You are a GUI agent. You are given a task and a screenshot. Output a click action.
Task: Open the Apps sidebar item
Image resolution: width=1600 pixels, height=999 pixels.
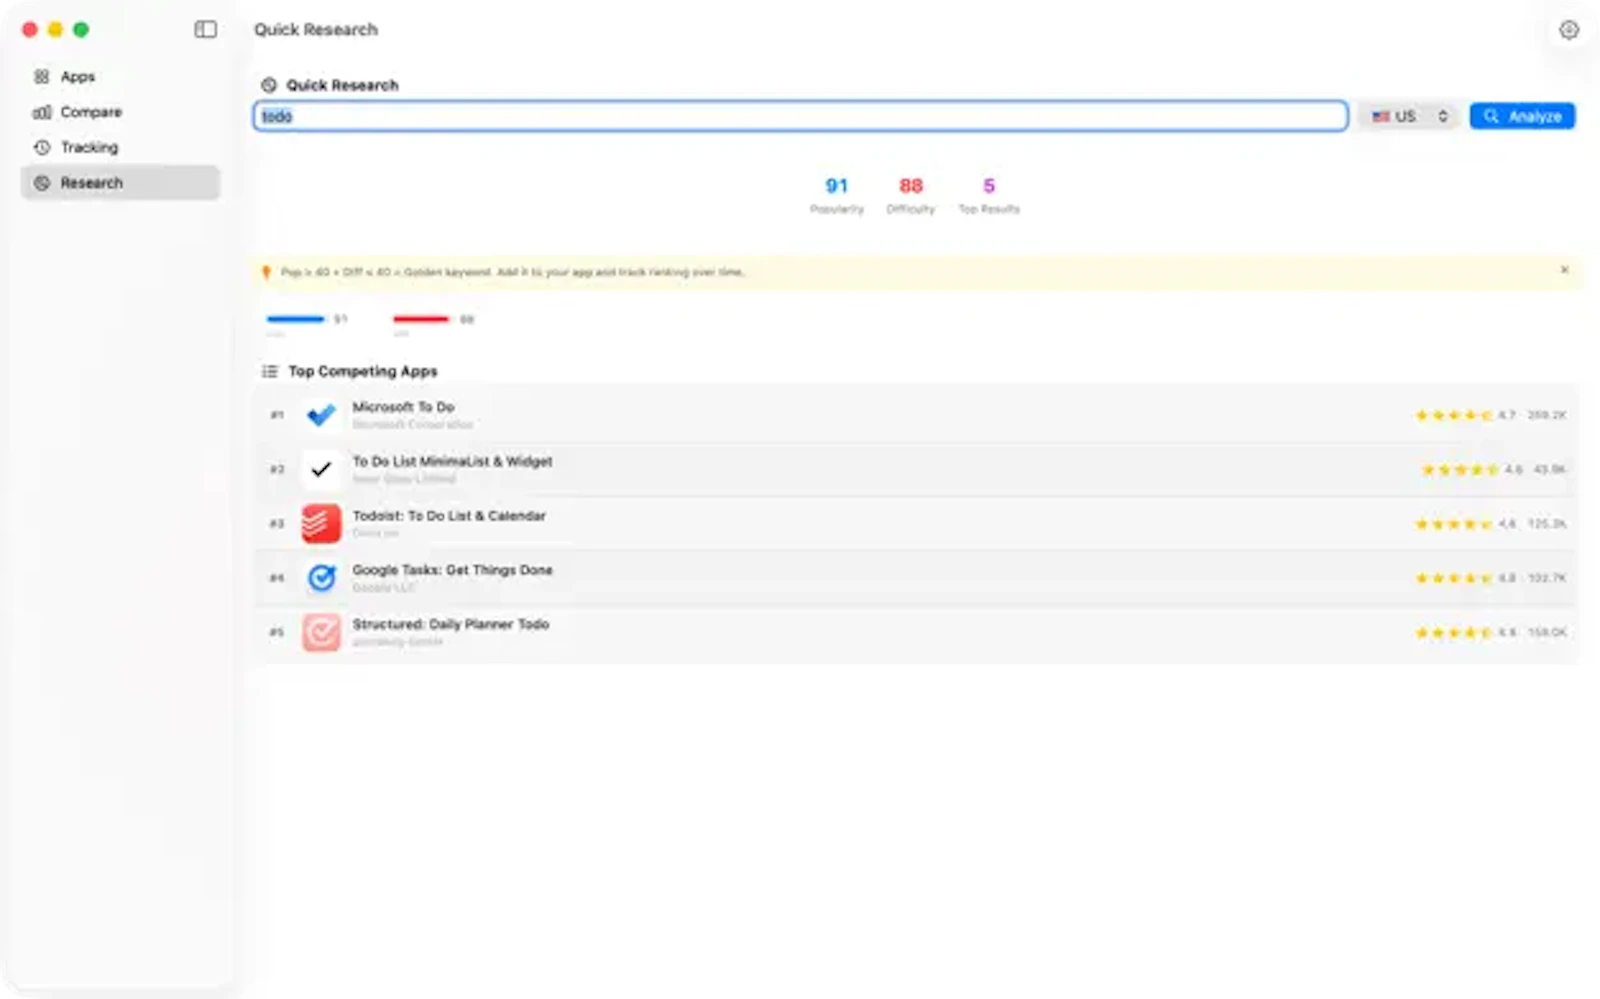point(120,77)
